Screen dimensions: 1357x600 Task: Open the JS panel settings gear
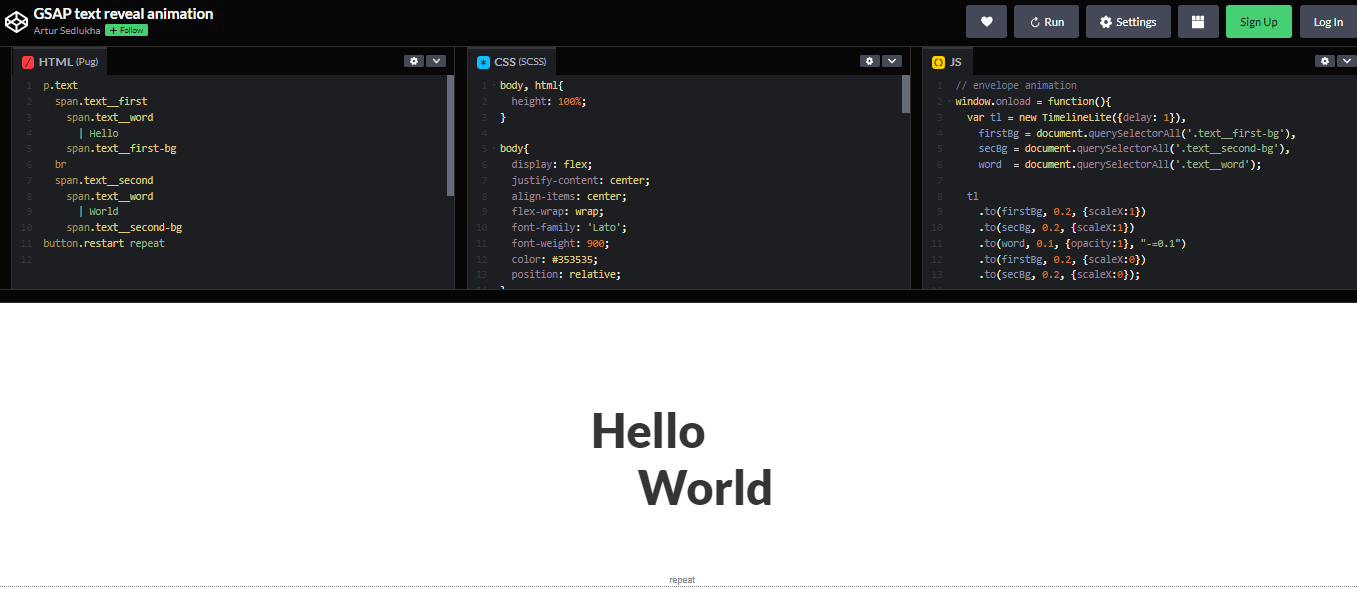click(1325, 61)
